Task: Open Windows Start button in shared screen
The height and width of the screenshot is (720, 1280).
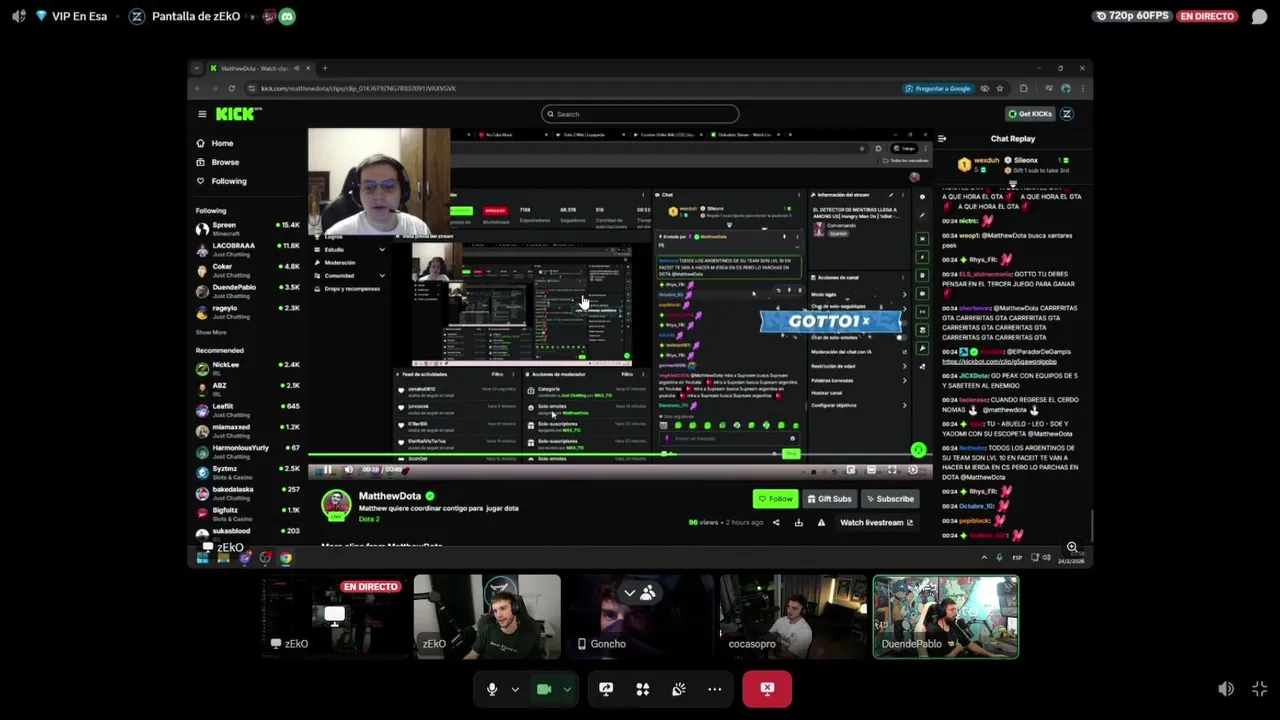Action: click(202, 558)
